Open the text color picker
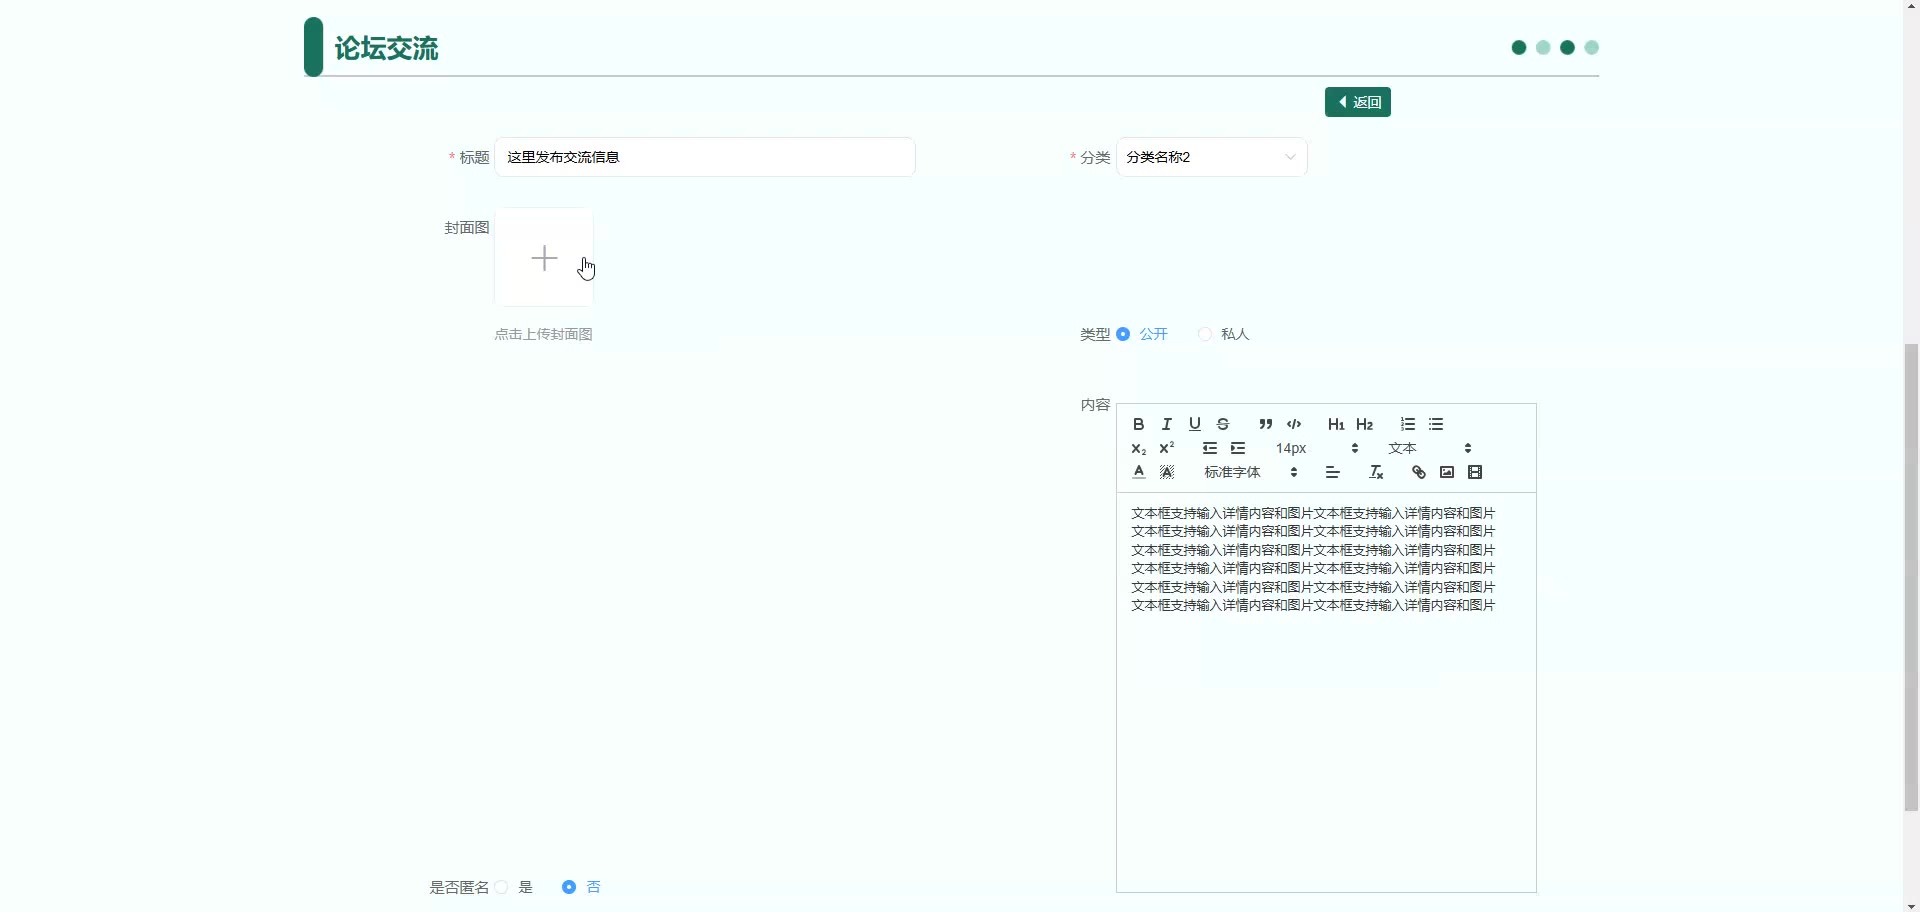The width and height of the screenshot is (1920, 912). click(1138, 472)
